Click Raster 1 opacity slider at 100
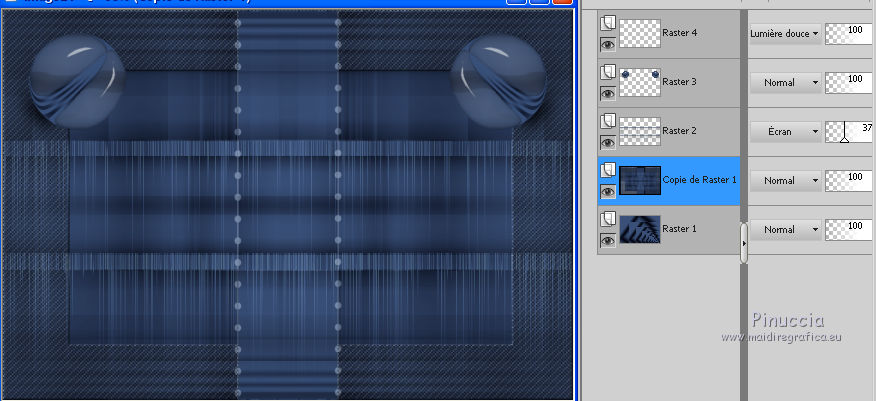876x401 pixels. coord(850,230)
